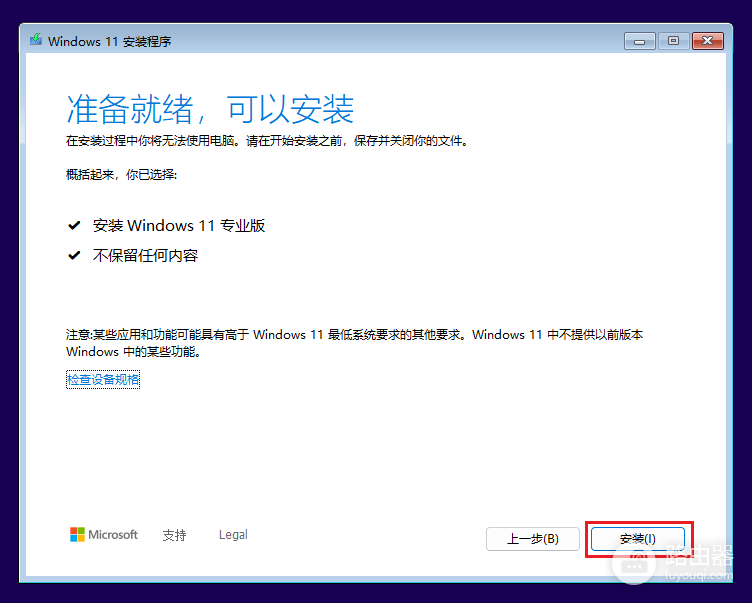Image resolution: width=752 pixels, height=603 pixels.
Task: Open the 支持 support link
Action: [x=174, y=535]
